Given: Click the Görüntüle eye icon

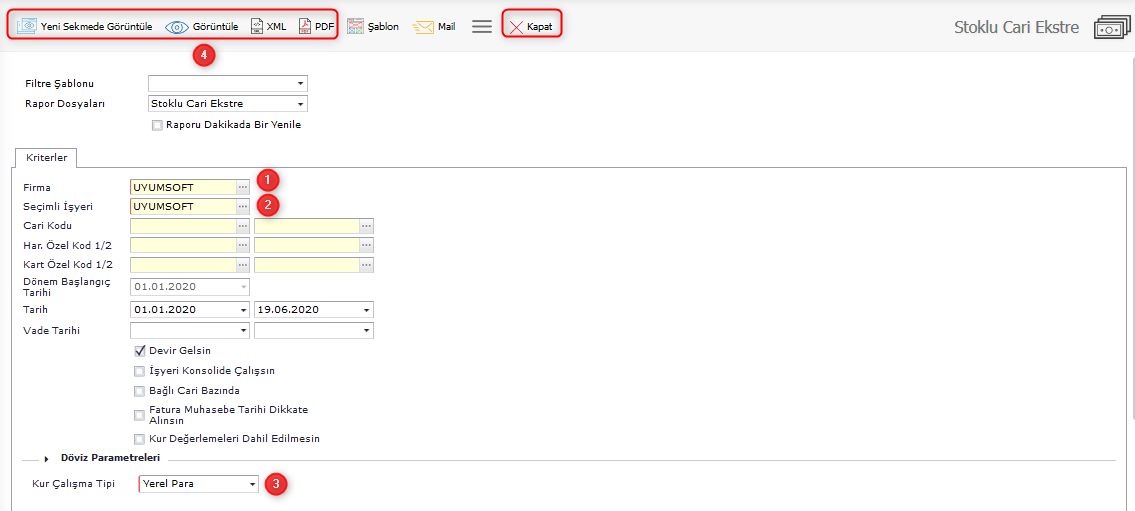Looking at the screenshot, I should coord(177,27).
